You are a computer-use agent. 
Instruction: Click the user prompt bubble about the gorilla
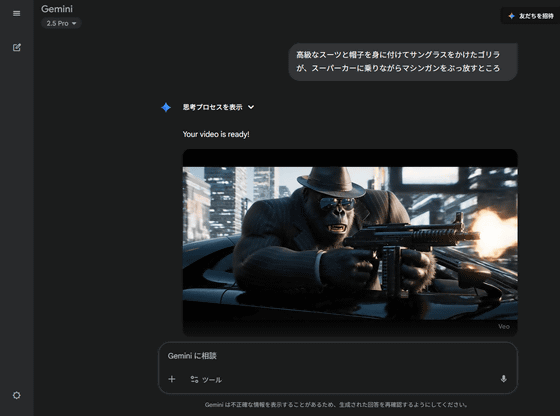coord(403,62)
